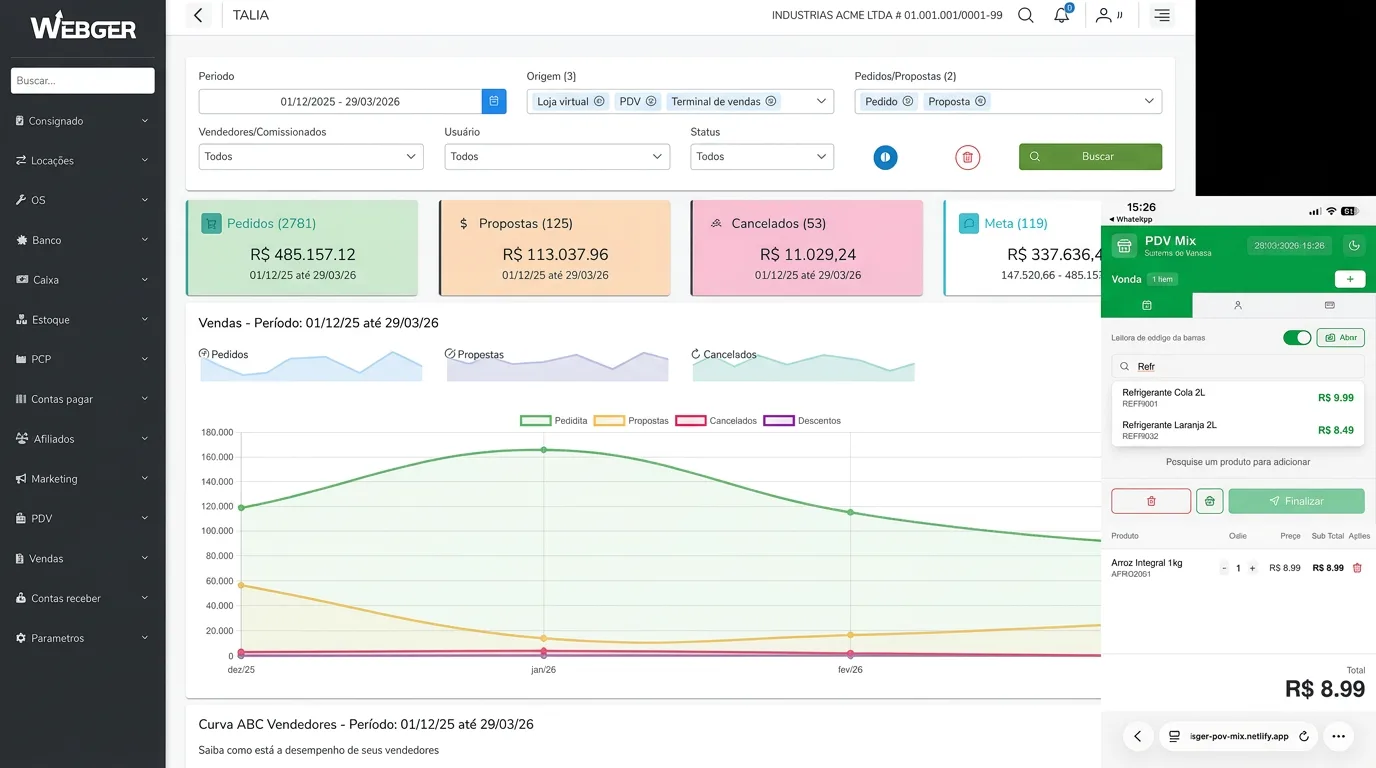Click the icon on Cancelados card

click(x=716, y=224)
